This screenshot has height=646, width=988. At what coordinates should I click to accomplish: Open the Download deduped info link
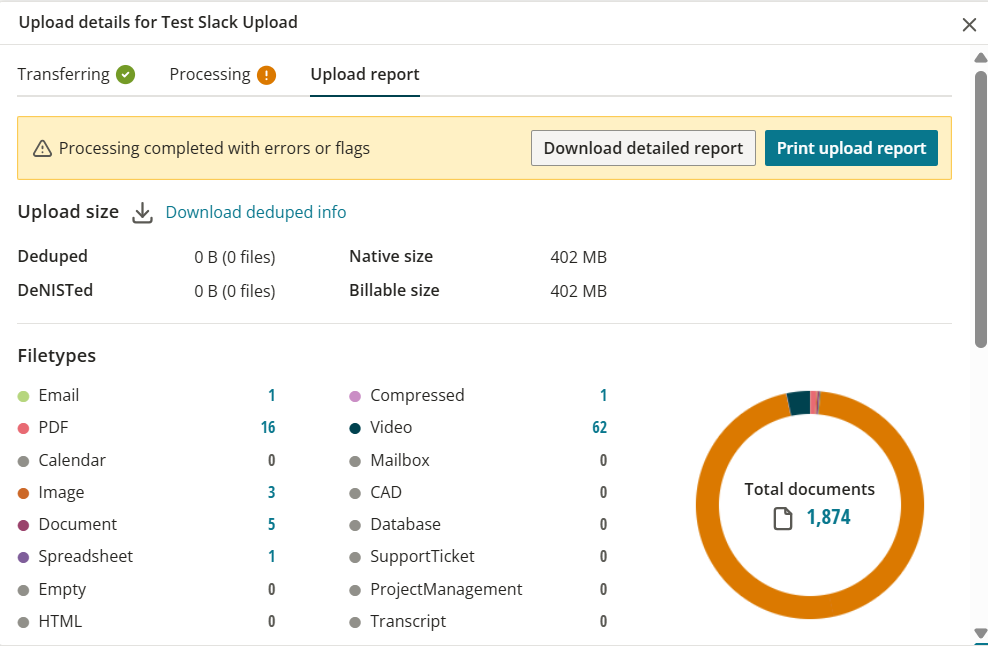click(x=255, y=212)
